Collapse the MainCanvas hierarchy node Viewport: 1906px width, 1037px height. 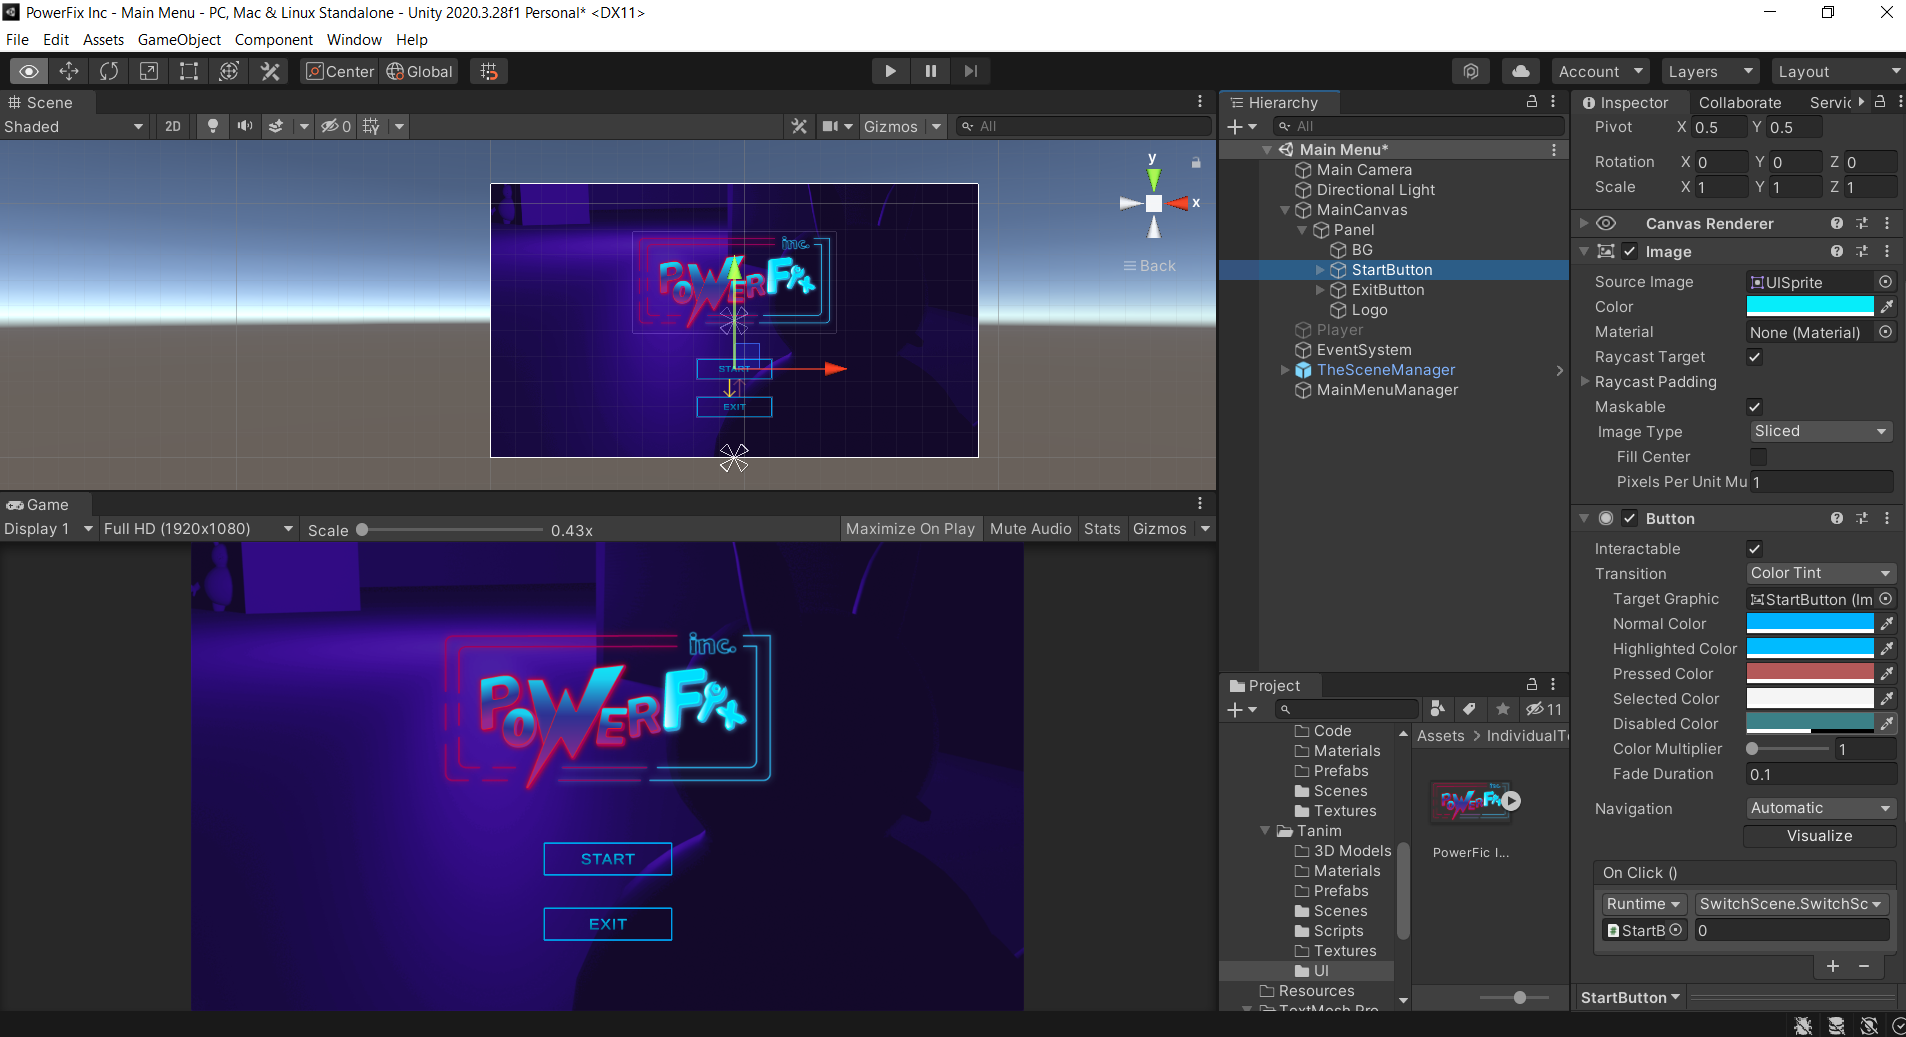(x=1285, y=210)
